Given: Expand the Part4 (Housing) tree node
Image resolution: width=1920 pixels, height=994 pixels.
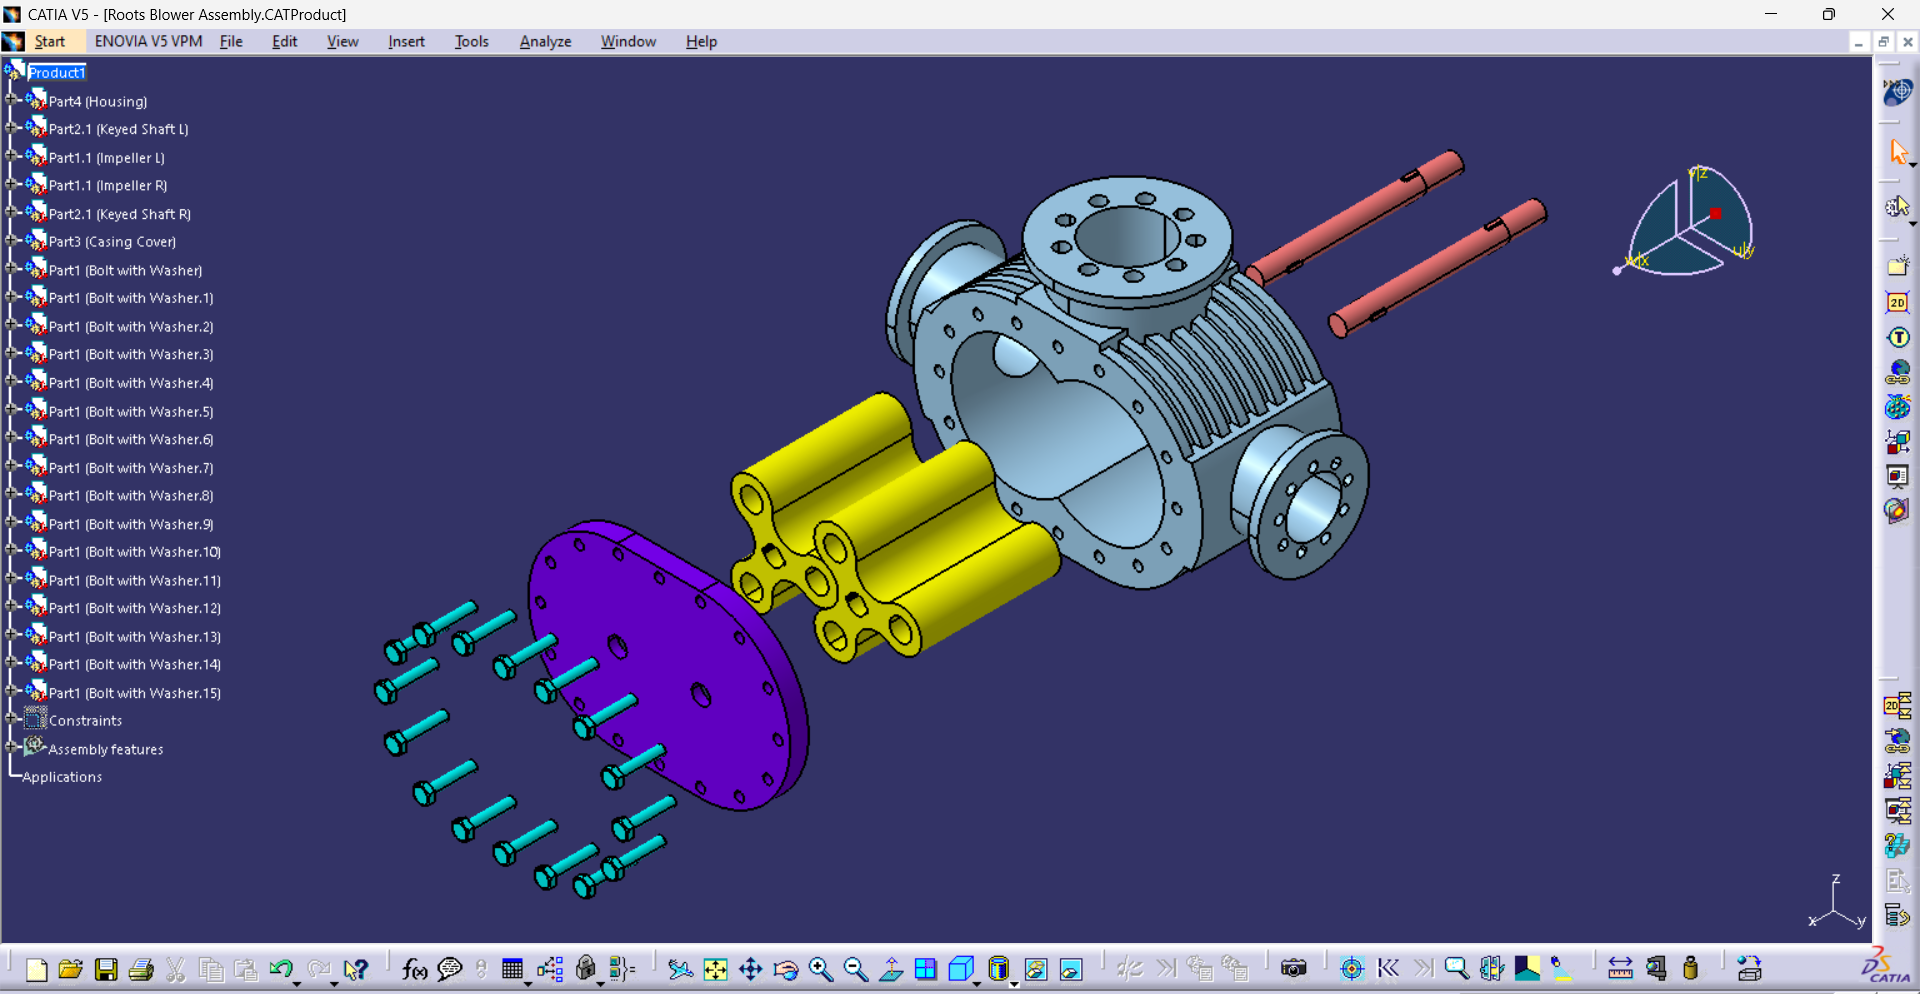Looking at the screenshot, I should click(x=11, y=100).
